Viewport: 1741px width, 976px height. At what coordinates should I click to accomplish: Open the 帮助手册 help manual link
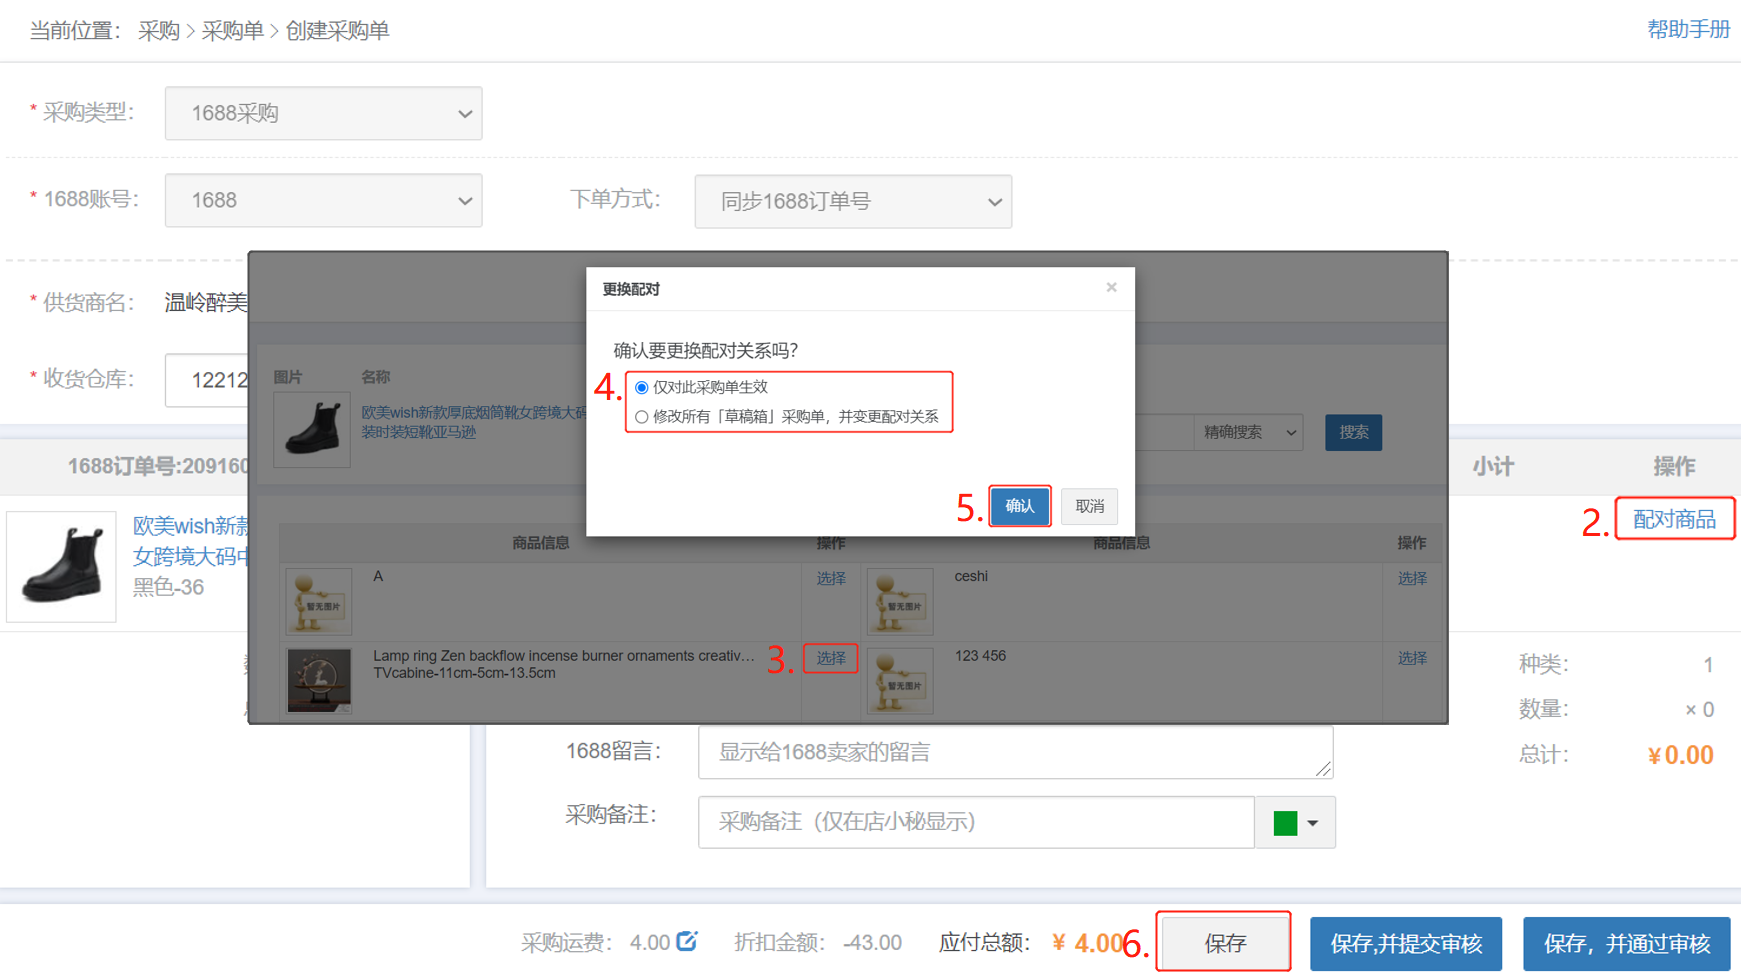click(x=1688, y=30)
